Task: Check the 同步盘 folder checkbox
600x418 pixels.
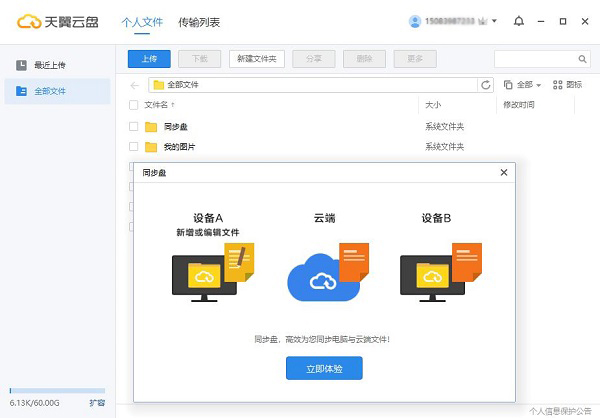Action: (134, 126)
